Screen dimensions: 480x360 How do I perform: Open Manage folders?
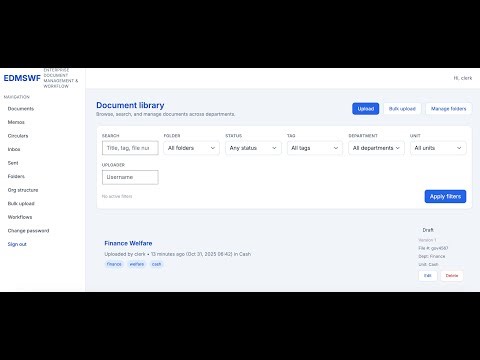pyautogui.click(x=448, y=109)
